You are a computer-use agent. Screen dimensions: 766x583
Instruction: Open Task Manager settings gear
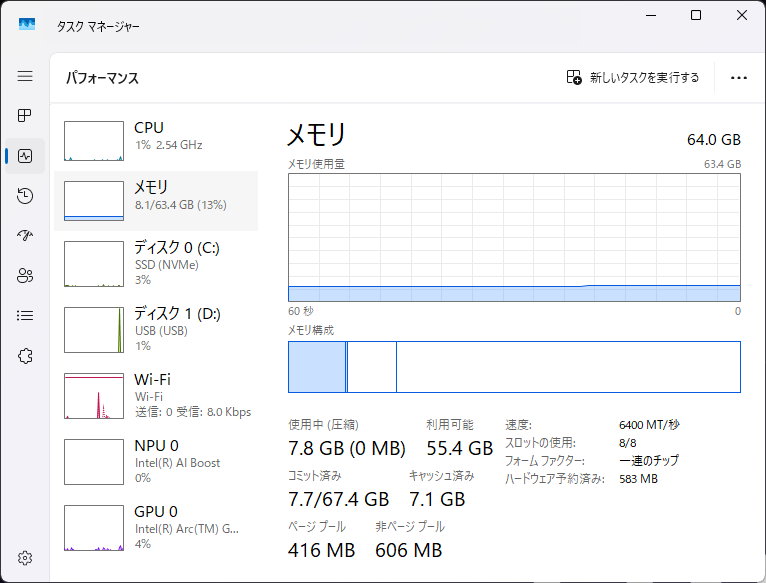point(25,558)
